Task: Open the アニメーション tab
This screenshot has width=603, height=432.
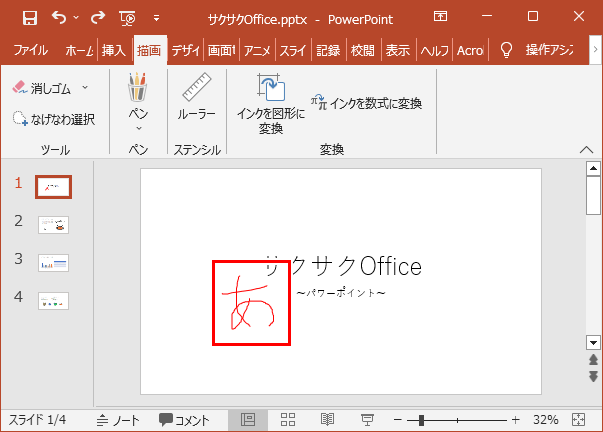Action: click(x=257, y=50)
